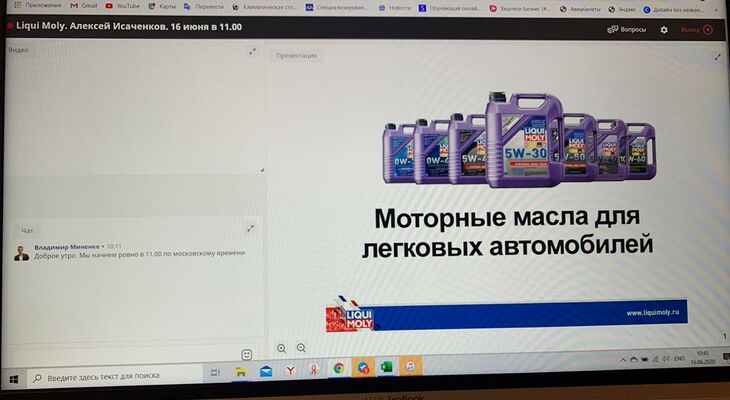Click Владимир Миненко's avatar in chat

[x=21, y=253]
